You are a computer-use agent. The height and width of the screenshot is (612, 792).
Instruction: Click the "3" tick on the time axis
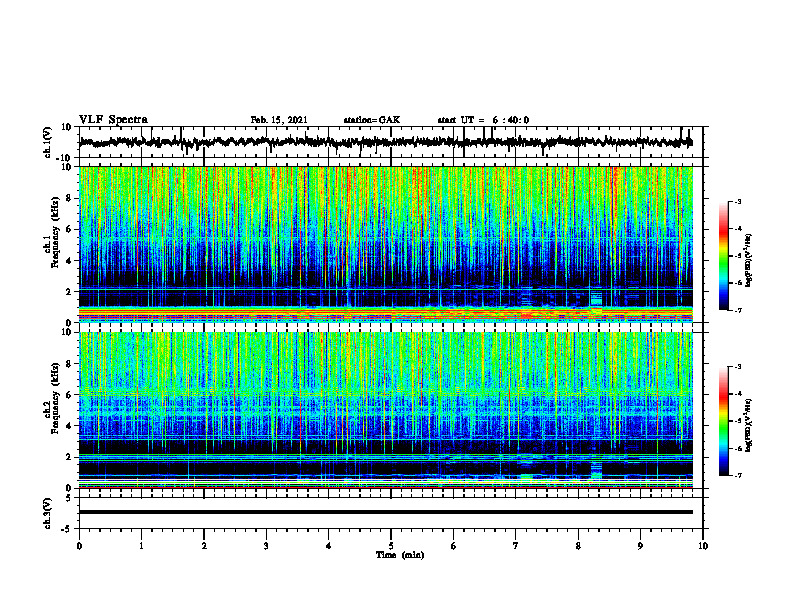point(266,546)
